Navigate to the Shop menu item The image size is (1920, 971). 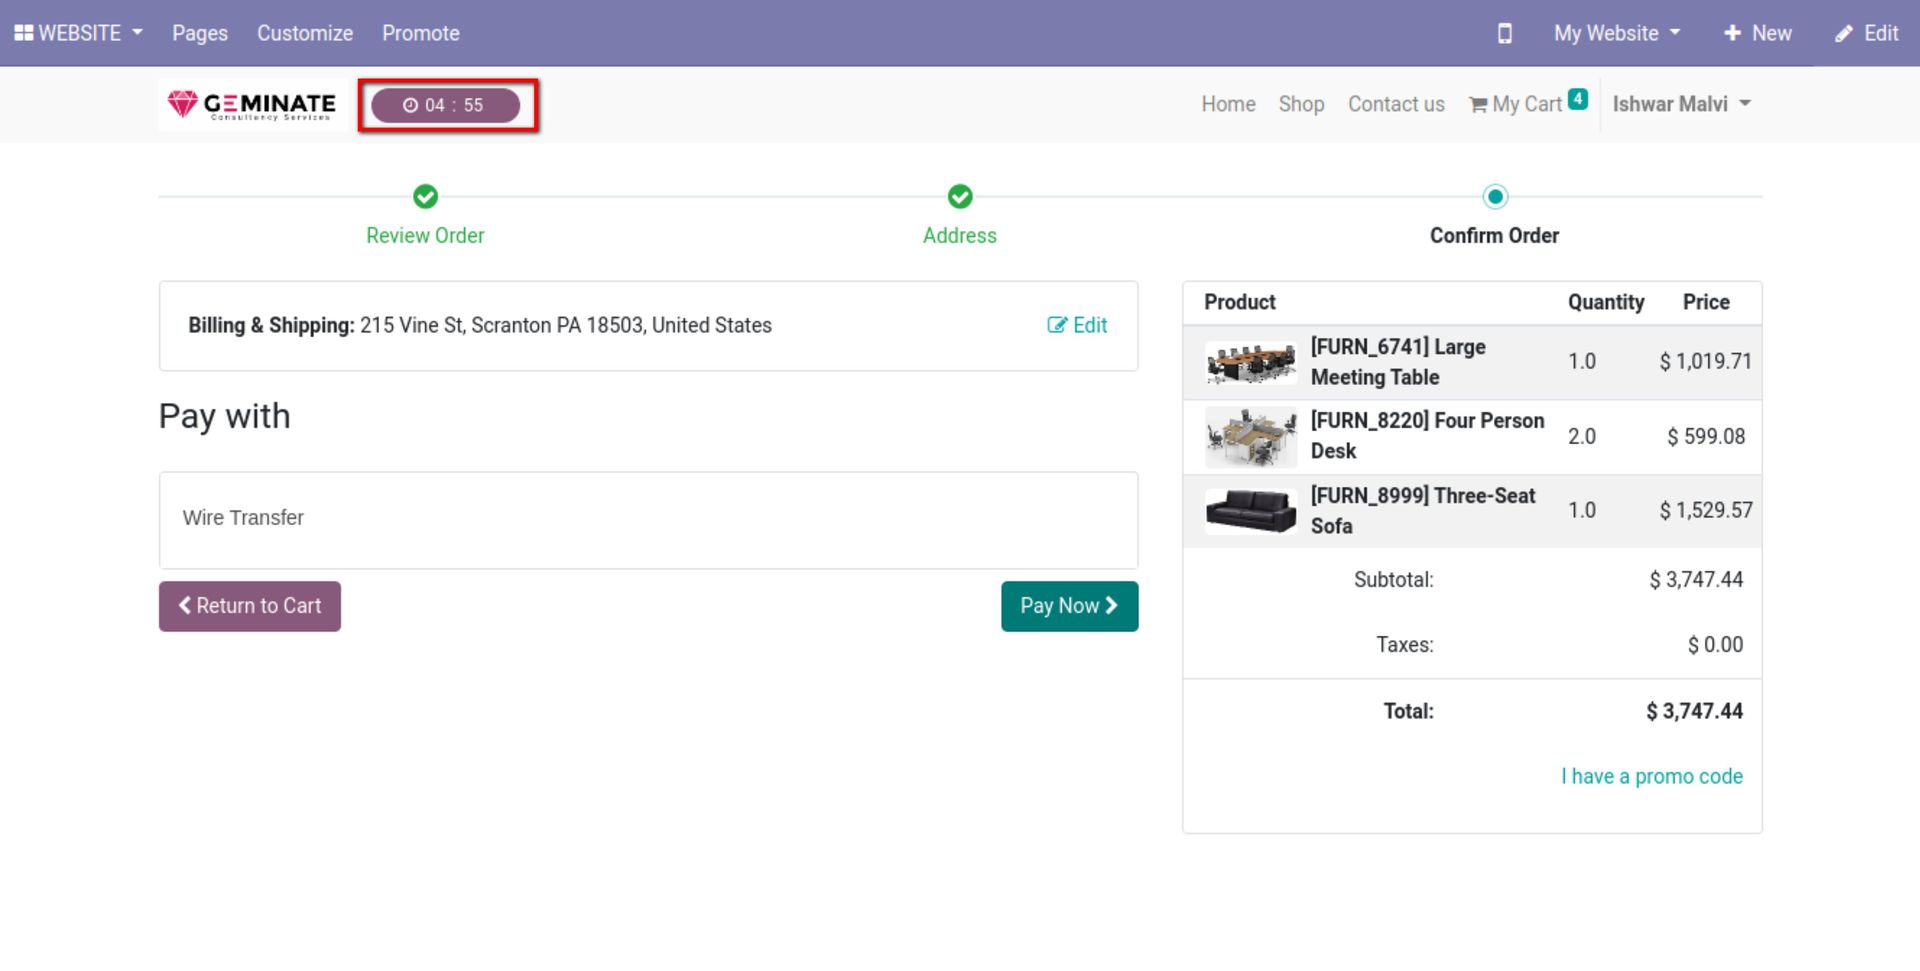click(x=1300, y=103)
